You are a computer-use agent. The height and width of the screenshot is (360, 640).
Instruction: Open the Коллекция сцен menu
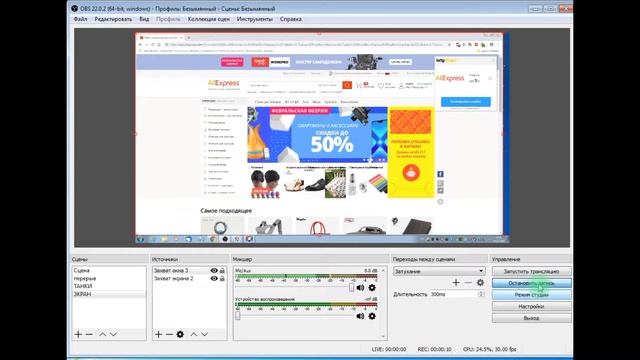pyautogui.click(x=209, y=19)
